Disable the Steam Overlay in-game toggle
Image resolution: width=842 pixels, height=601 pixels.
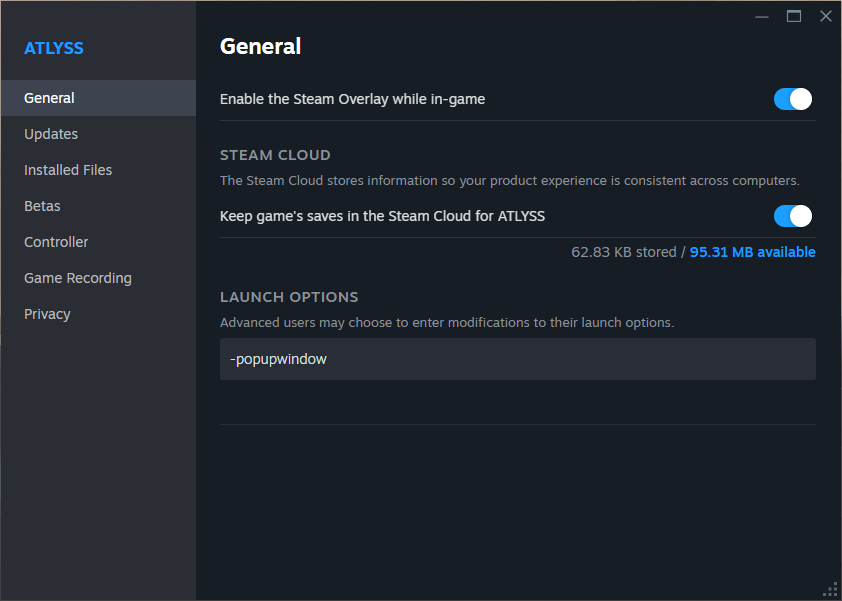[x=793, y=99]
